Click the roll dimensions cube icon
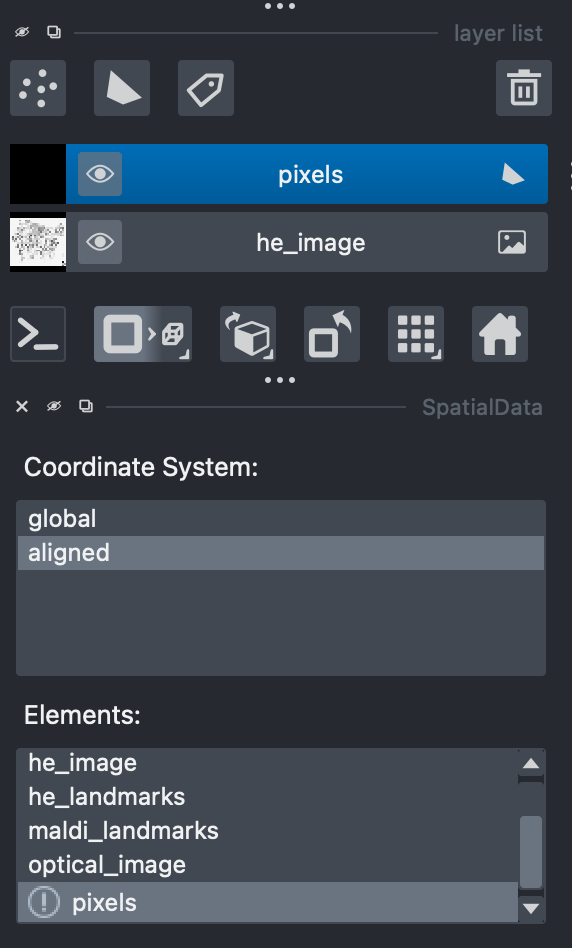Image resolution: width=572 pixels, height=948 pixels. pyautogui.click(x=248, y=334)
